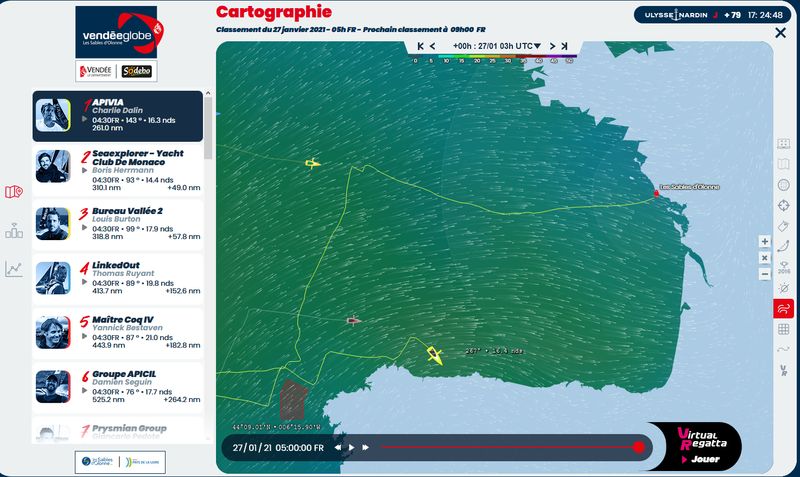Screen dimensions: 800x477
Task: Click the rankings list scrollbar thumb
Action: tap(208, 128)
